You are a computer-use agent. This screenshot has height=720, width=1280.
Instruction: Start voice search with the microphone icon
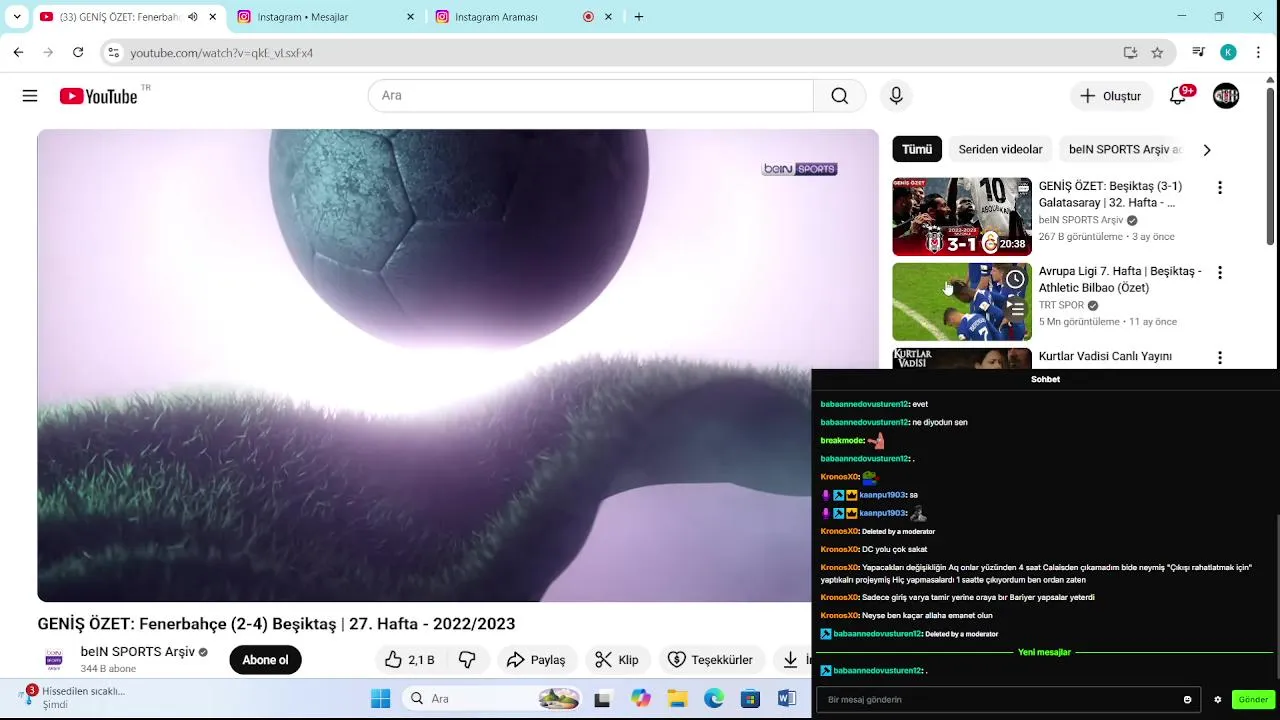[896, 96]
